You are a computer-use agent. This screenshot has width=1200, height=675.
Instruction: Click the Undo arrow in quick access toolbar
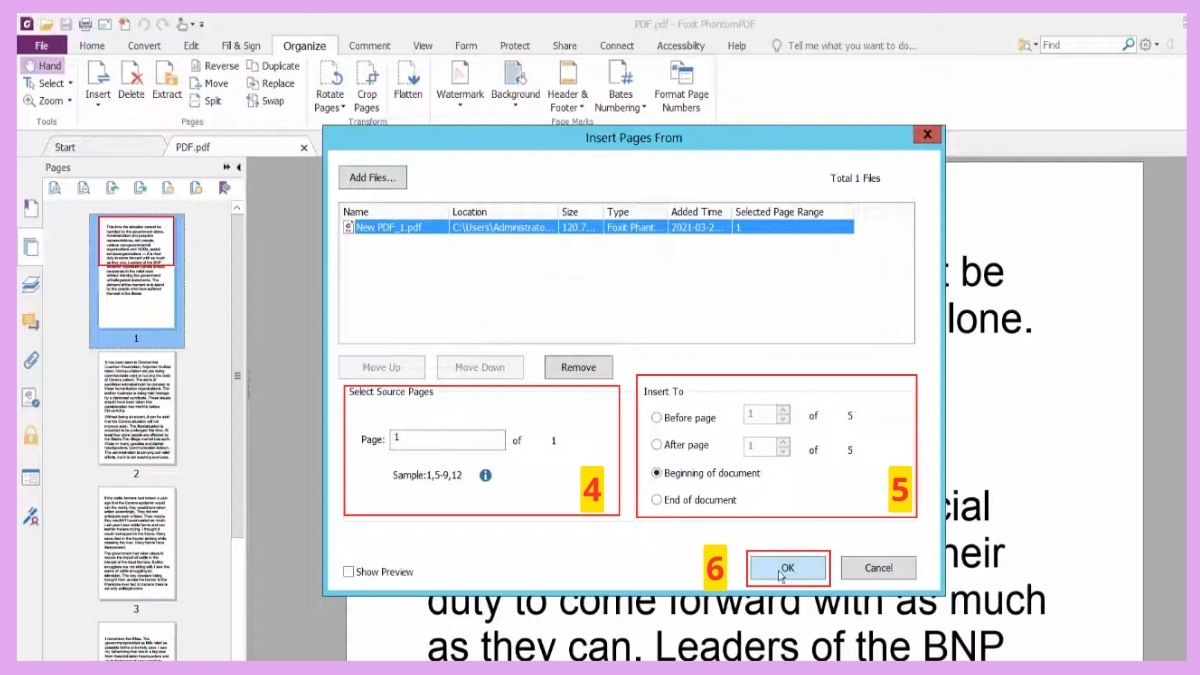(144, 23)
